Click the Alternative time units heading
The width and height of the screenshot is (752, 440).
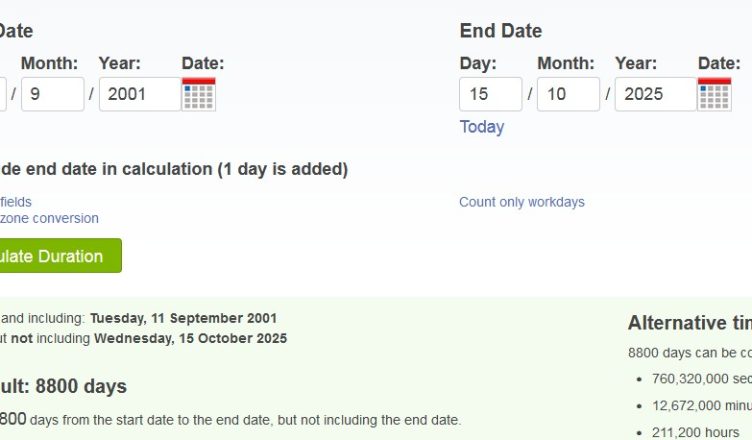click(689, 323)
